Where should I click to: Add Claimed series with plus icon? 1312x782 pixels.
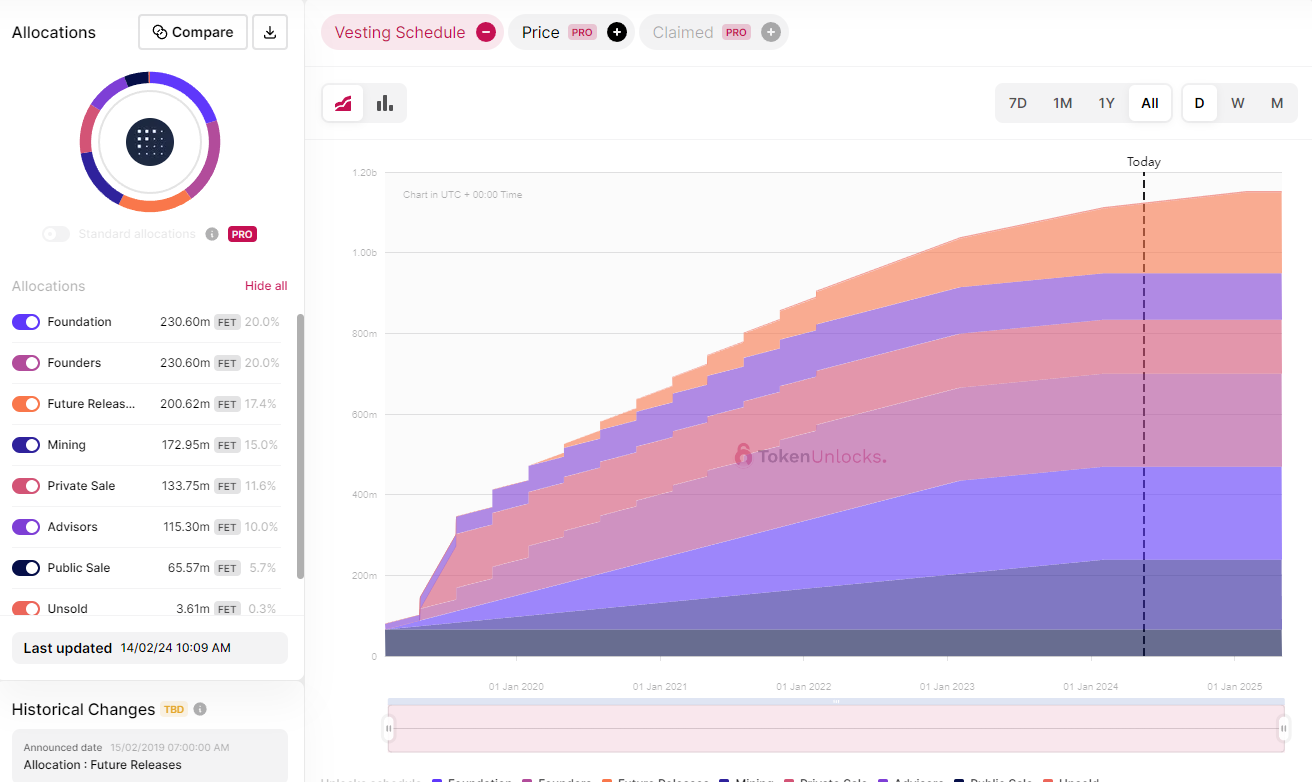(x=770, y=32)
